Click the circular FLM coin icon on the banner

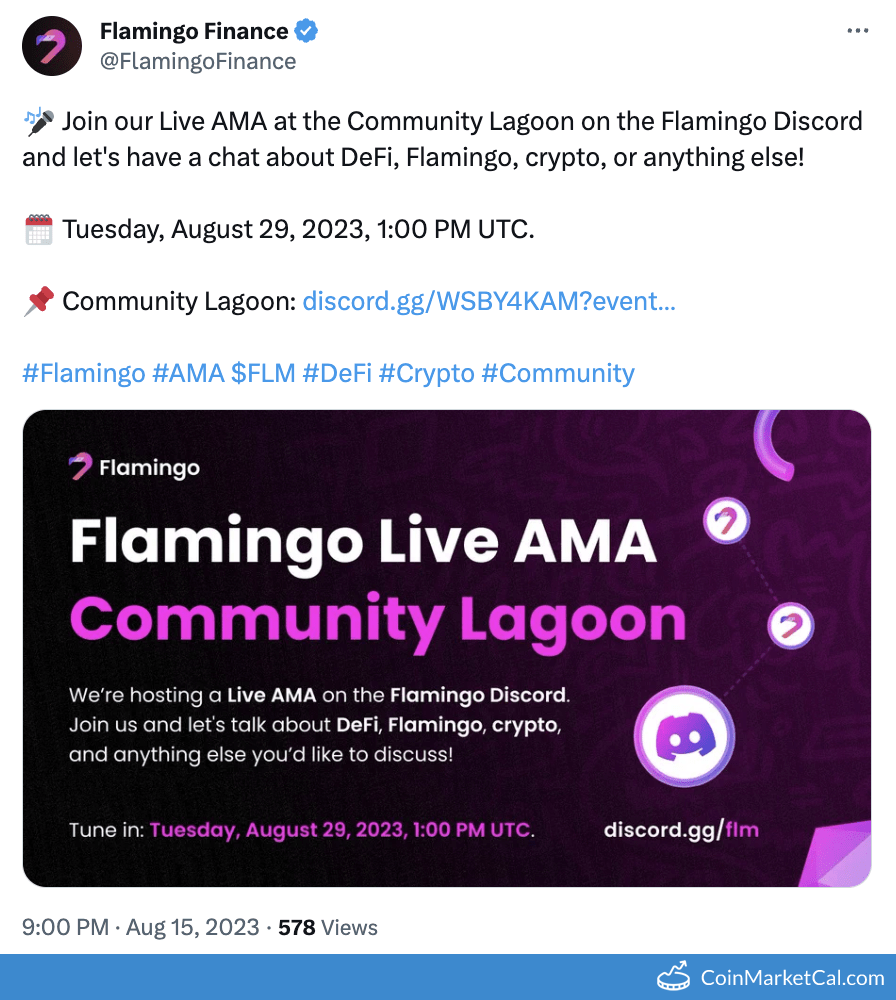pos(728,523)
